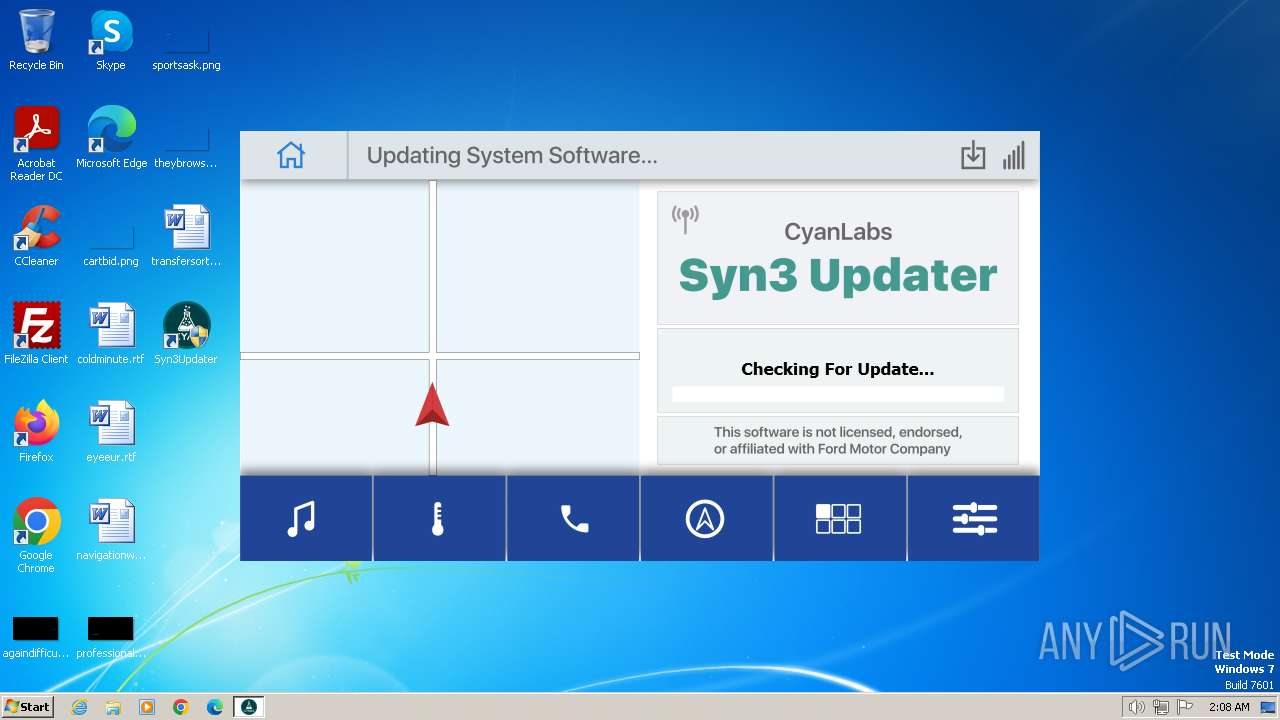Click the antenna broadcast icon near CyanLabs

tap(685, 219)
